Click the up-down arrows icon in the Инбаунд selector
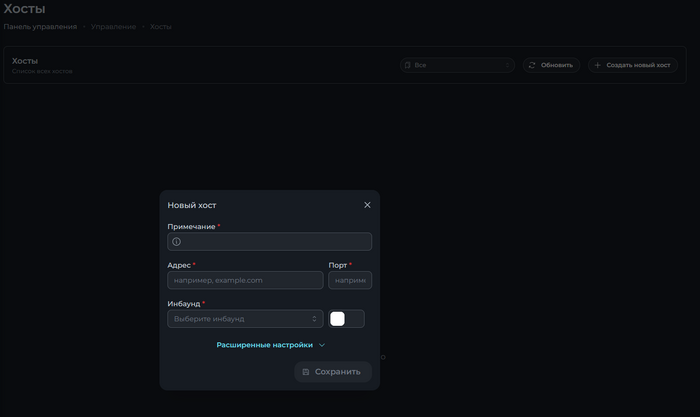 [315, 319]
